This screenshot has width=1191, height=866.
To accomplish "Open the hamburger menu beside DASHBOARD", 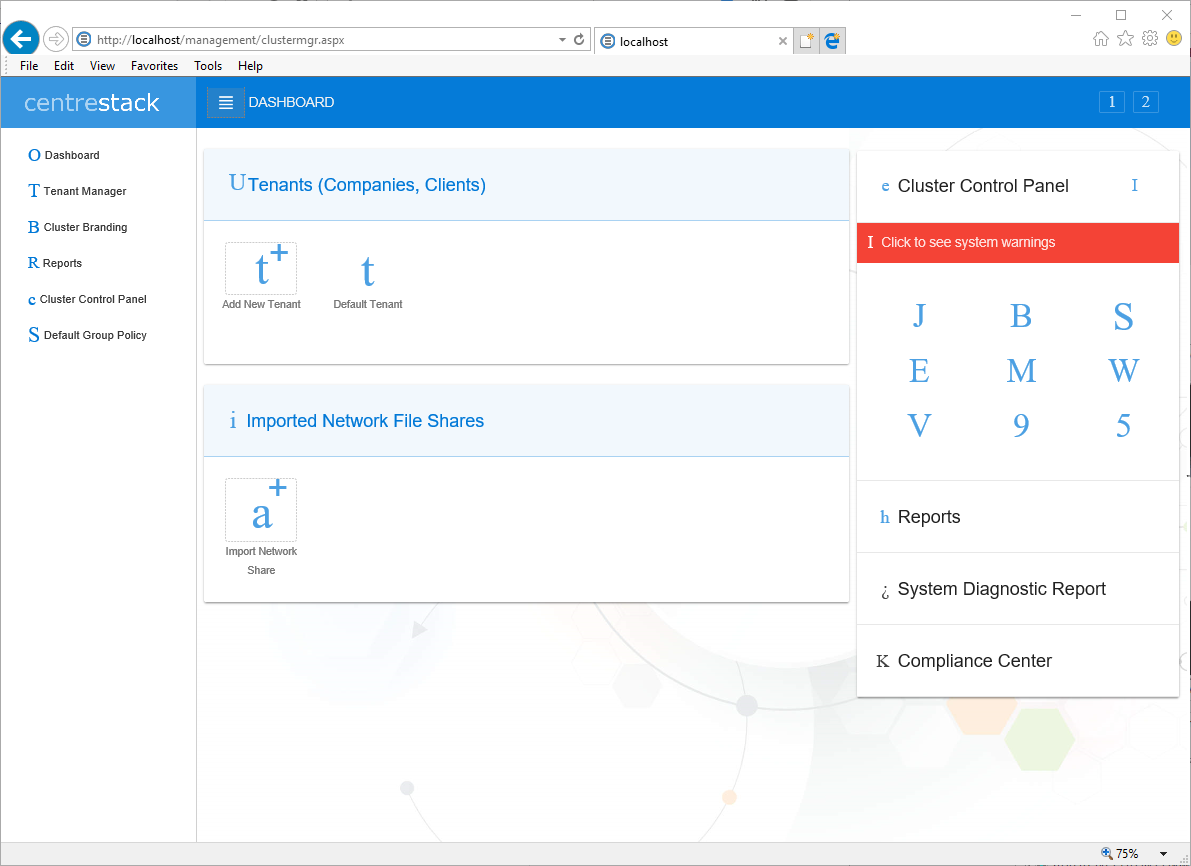I will (226, 103).
